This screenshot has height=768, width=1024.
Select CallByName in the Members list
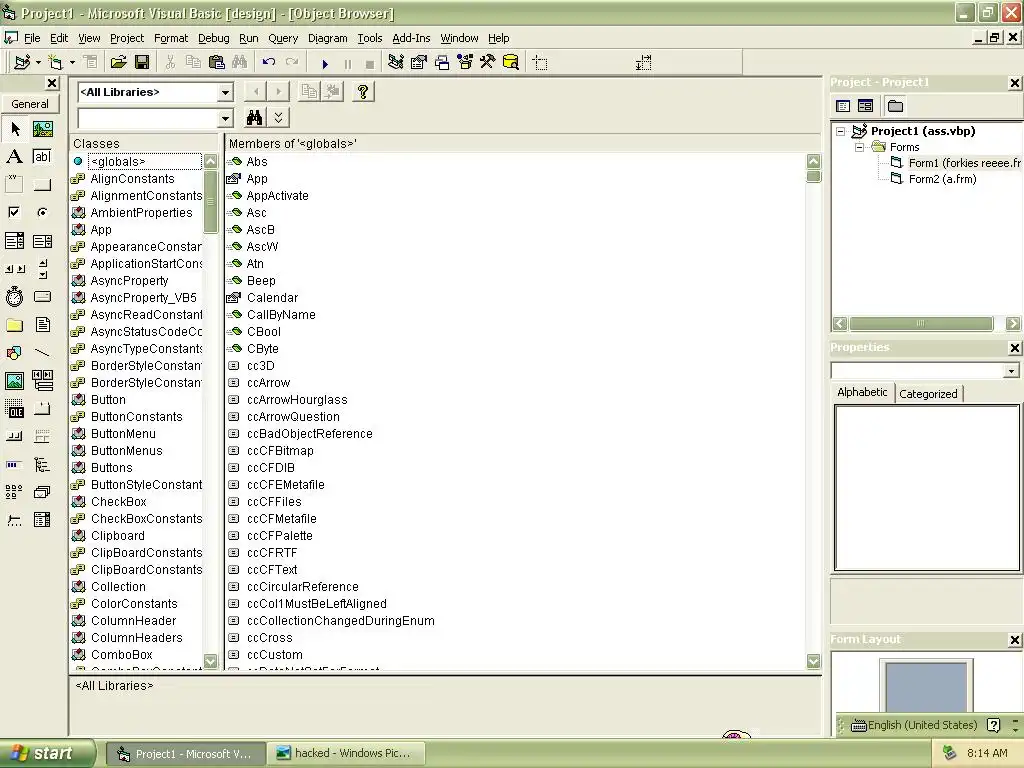(281, 315)
